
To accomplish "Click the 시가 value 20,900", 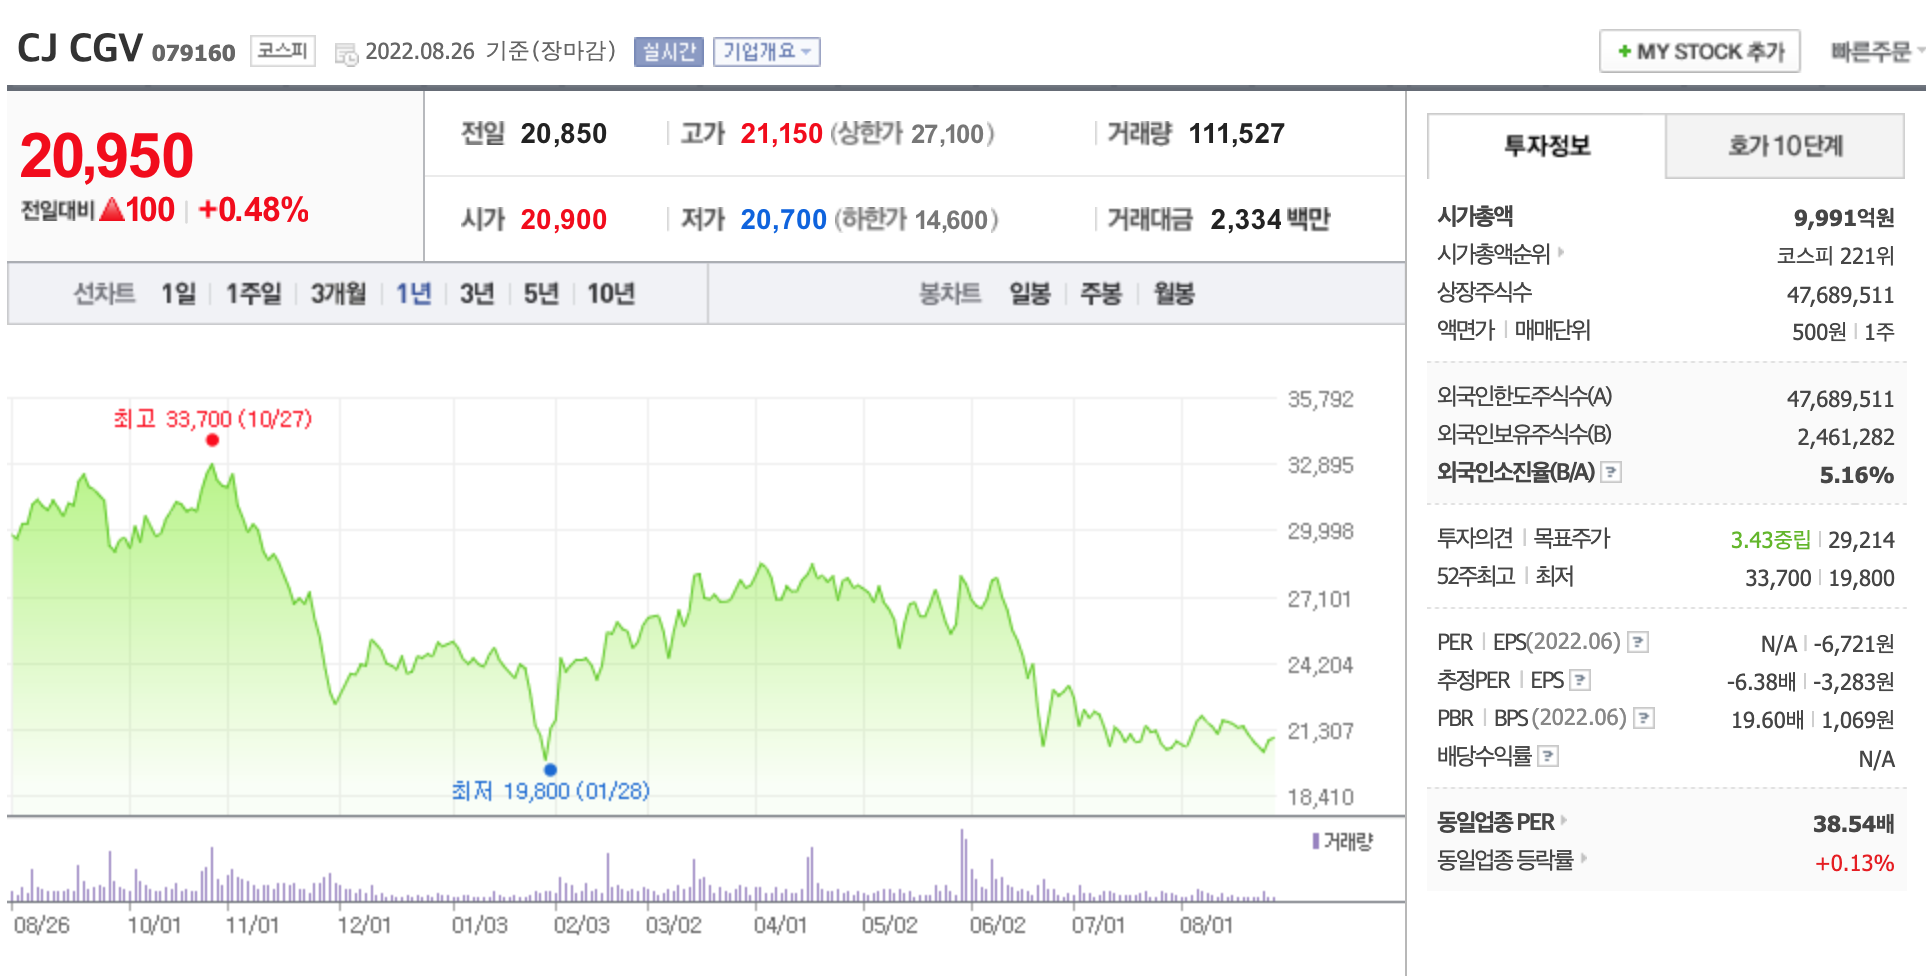I will [x=563, y=219].
